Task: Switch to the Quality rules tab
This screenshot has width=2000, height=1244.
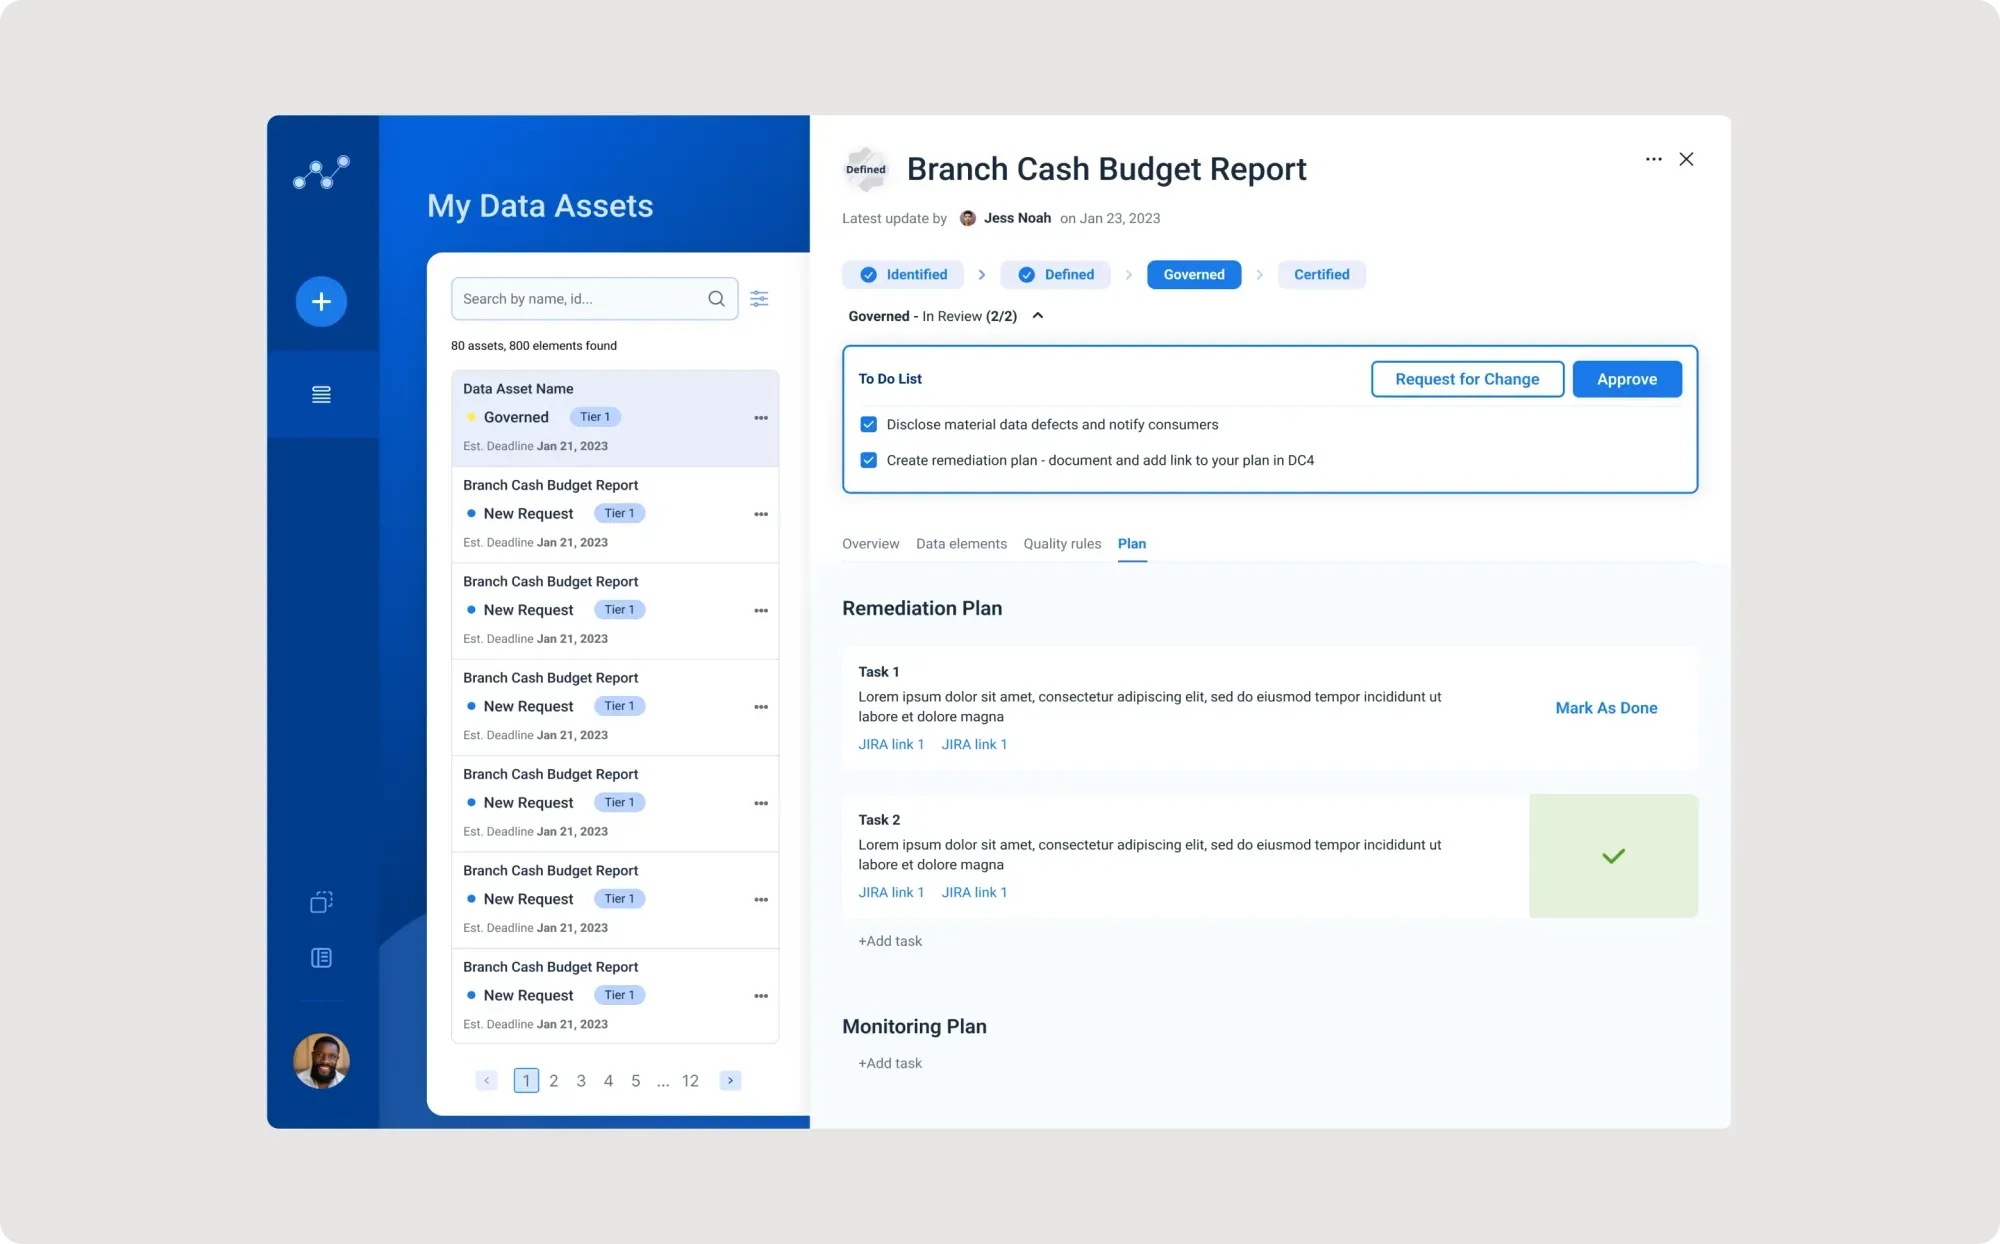Action: (x=1062, y=544)
